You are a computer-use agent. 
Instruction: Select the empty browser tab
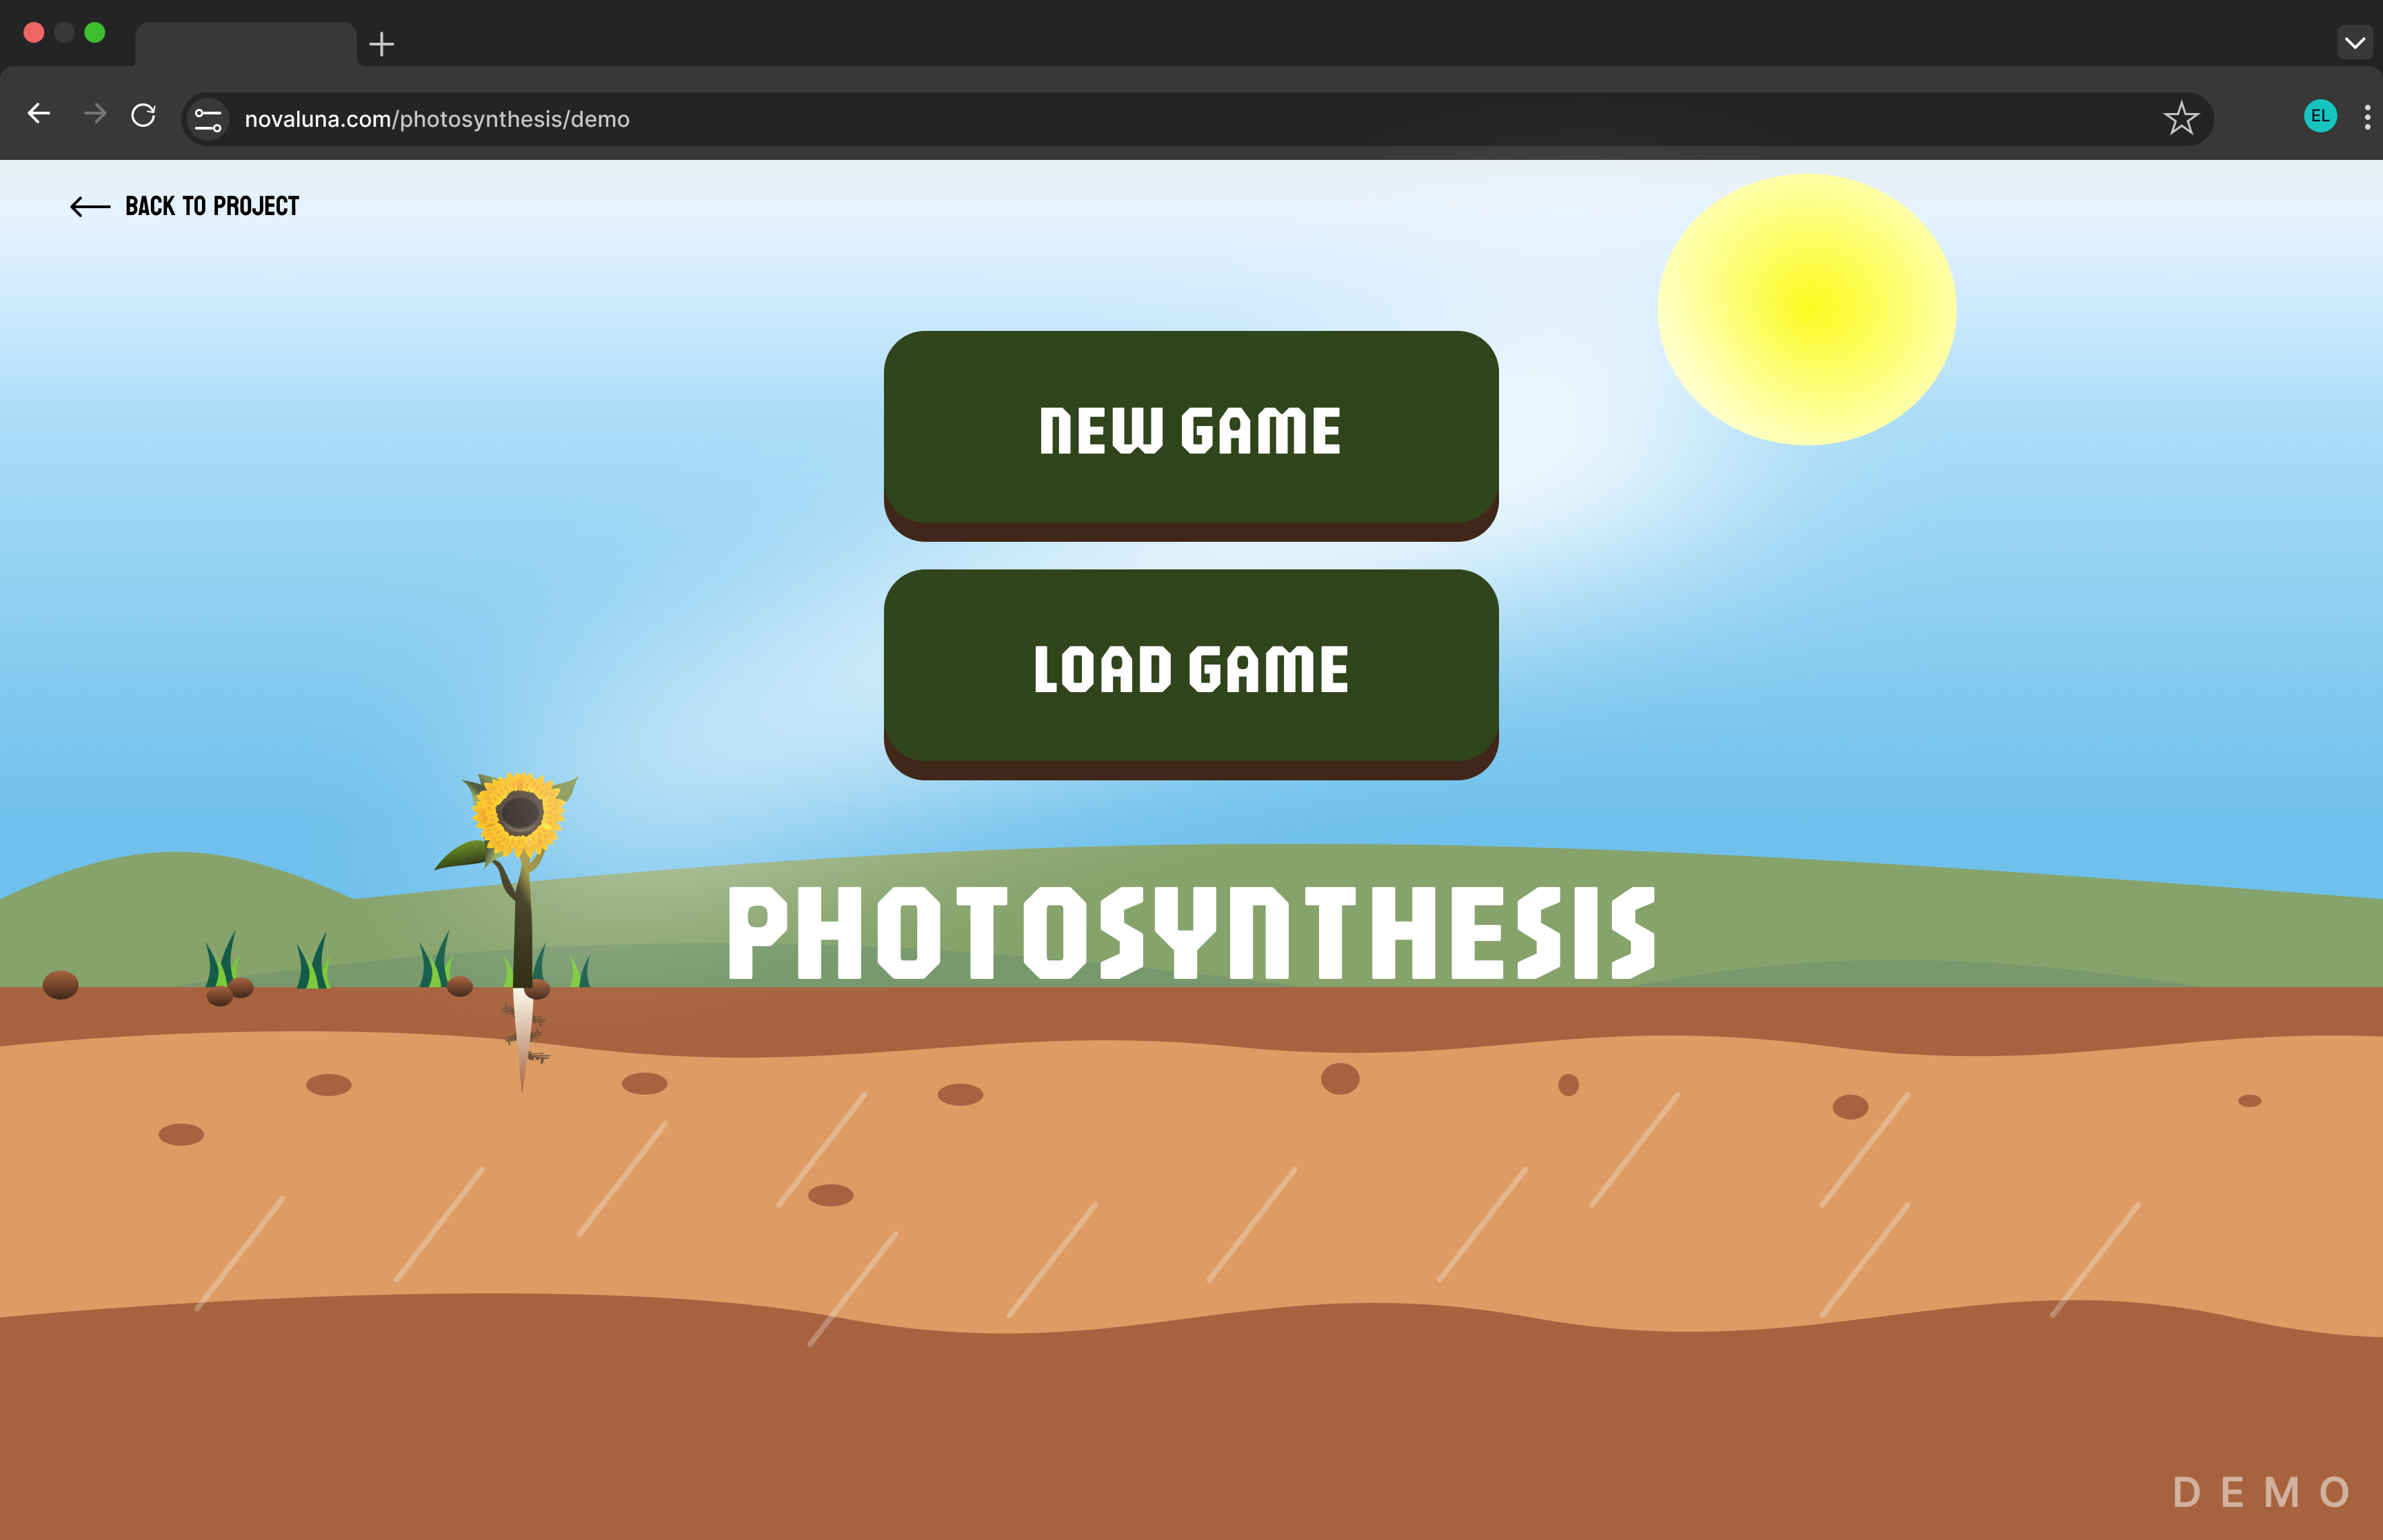[x=245, y=44]
